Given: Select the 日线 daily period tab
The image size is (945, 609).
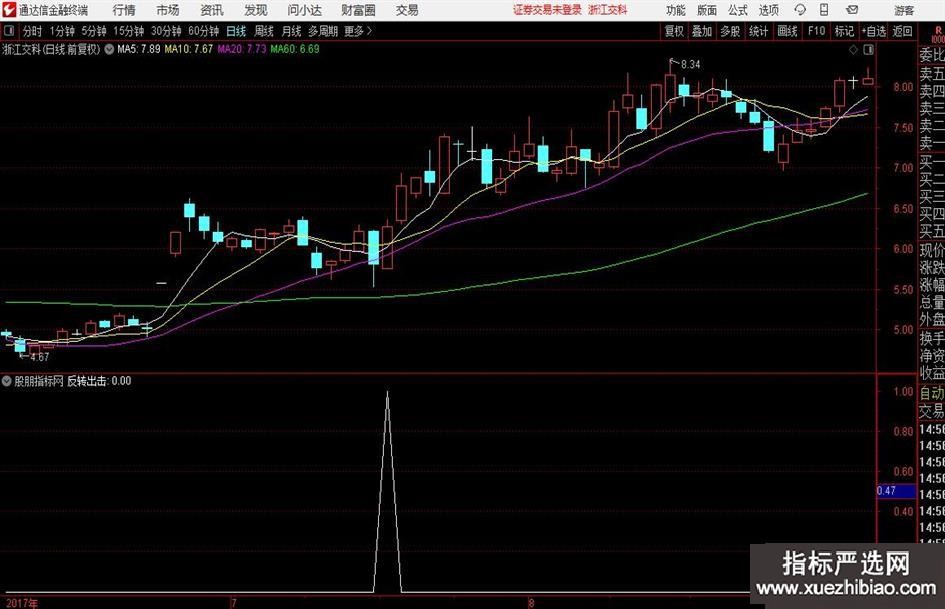Looking at the screenshot, I should (236, 31).
